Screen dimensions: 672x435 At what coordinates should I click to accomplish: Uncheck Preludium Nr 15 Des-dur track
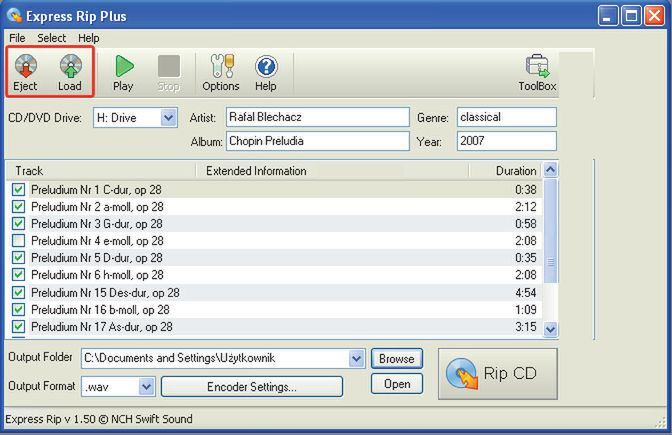pos(18,293)
